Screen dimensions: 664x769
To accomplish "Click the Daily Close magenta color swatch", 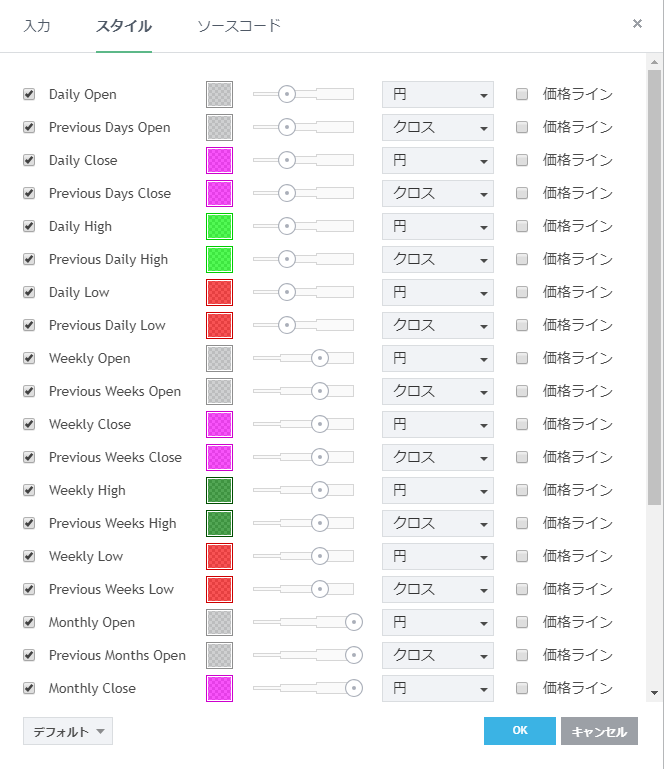I will pos(219,160).
